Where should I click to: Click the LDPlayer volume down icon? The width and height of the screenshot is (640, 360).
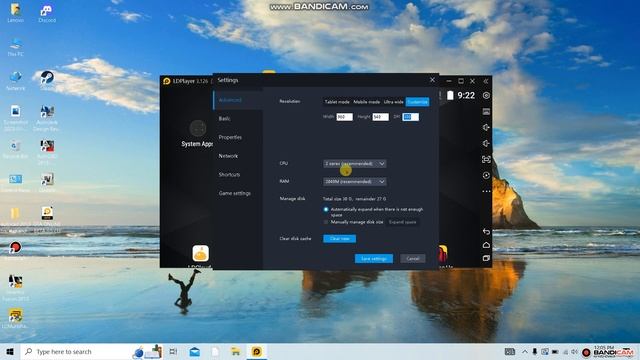point(486,143)
